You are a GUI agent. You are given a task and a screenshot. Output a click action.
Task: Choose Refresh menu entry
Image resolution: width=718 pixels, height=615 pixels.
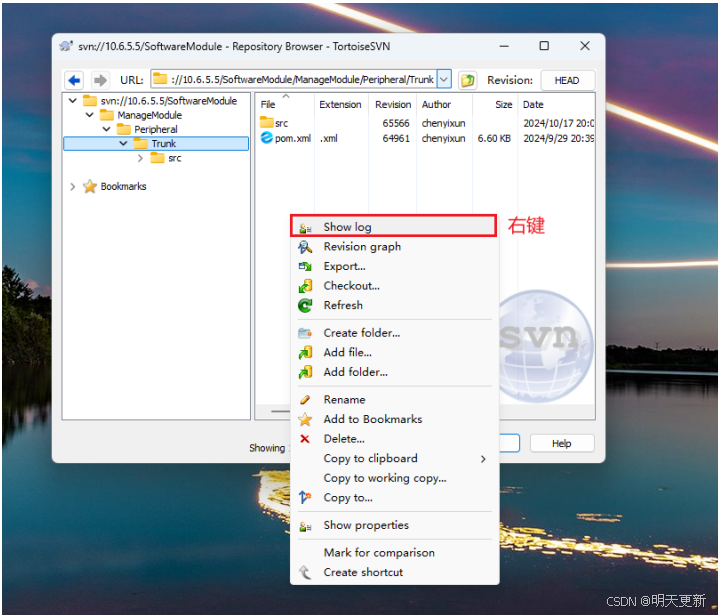click(394, 305)
